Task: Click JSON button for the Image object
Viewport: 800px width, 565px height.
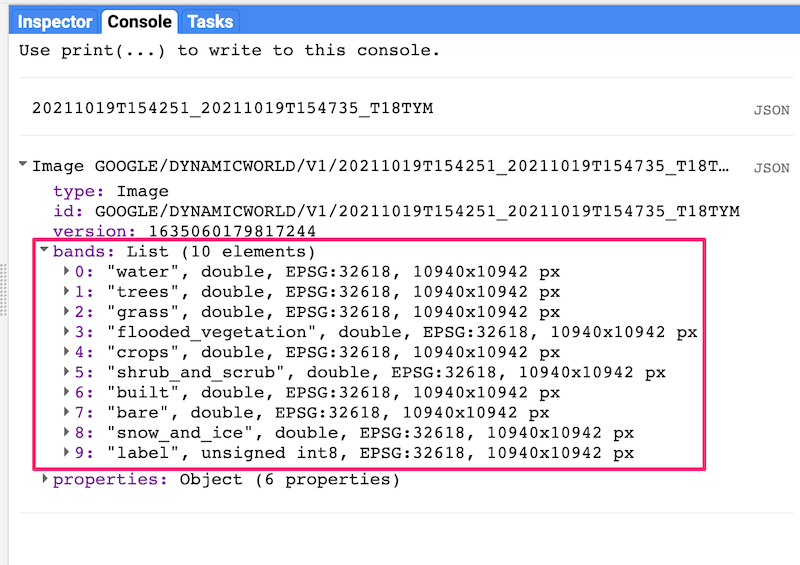Action: coord(771,168)
